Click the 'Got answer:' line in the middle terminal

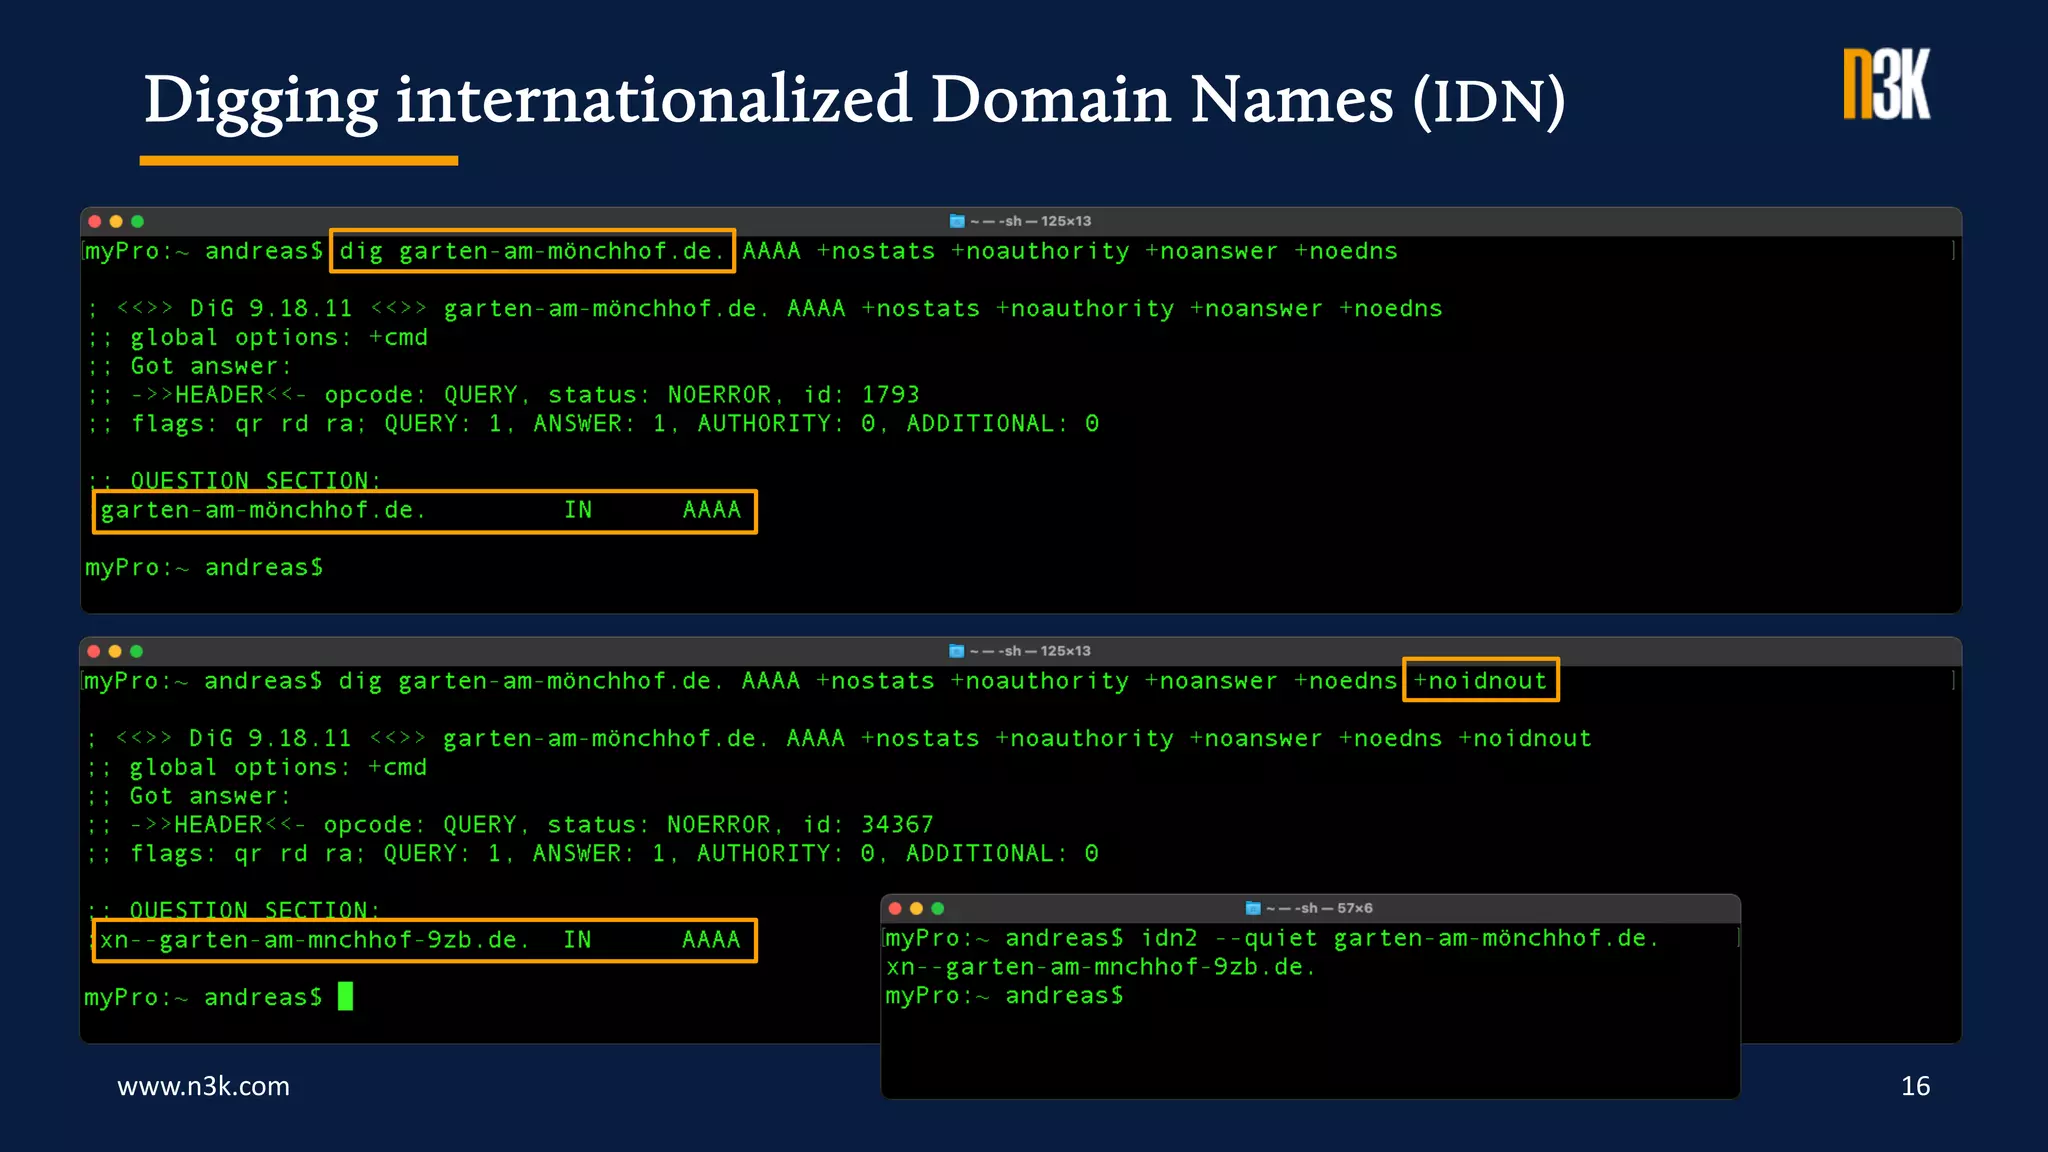click(189, 796)
